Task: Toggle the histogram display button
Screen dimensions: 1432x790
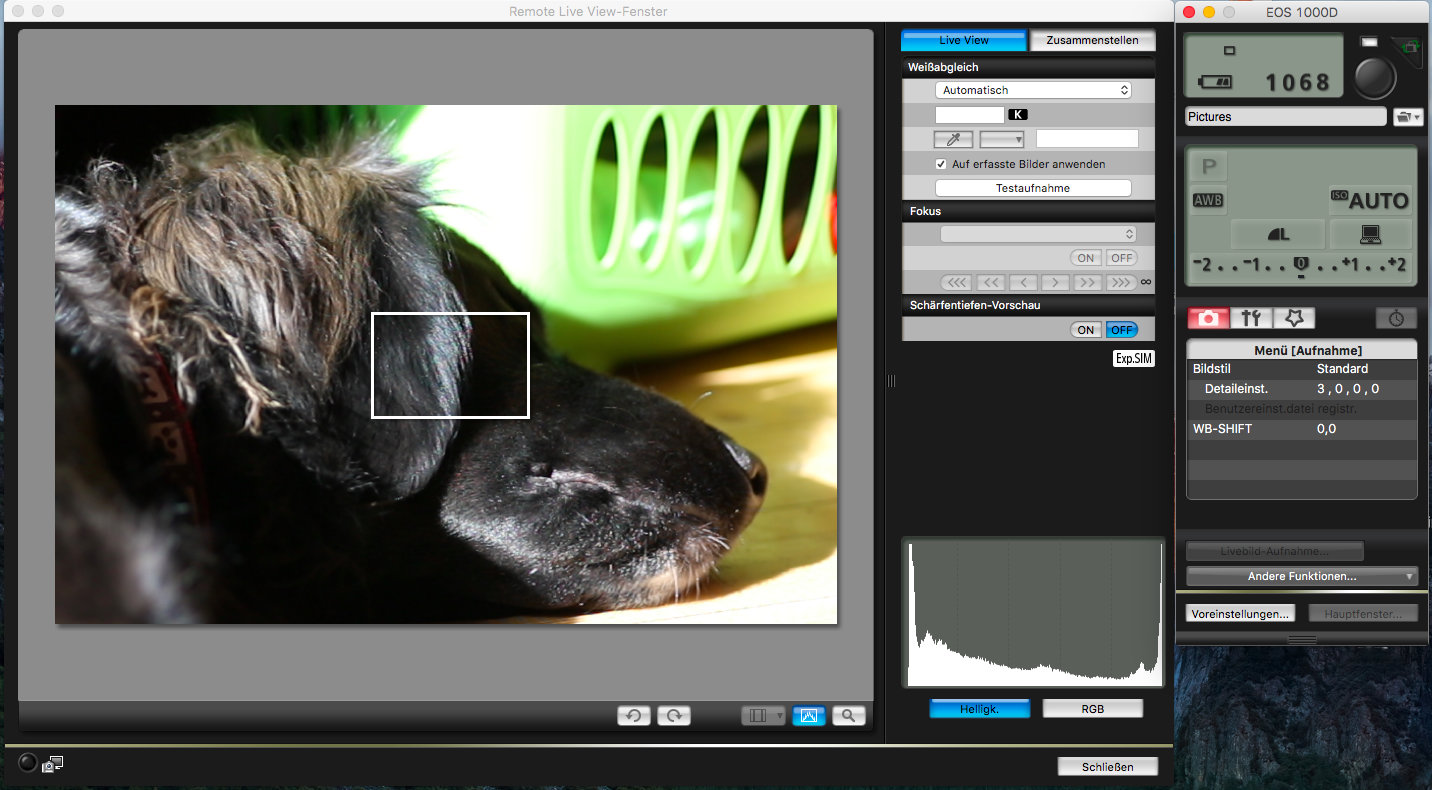Action: click(x=809, y=715)
